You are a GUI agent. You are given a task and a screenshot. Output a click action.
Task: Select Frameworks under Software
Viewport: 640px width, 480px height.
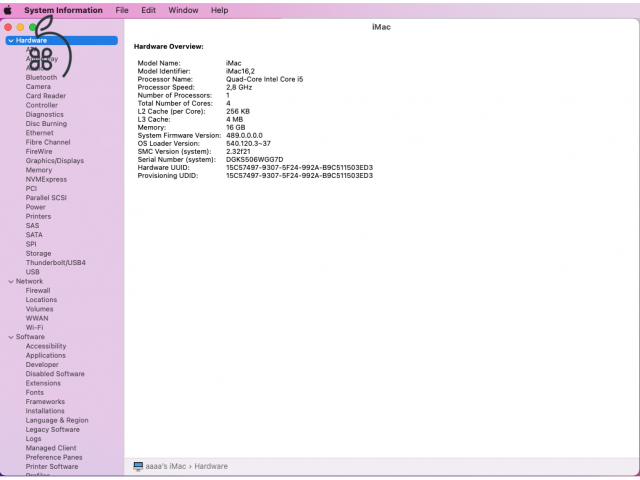[45, 402]
